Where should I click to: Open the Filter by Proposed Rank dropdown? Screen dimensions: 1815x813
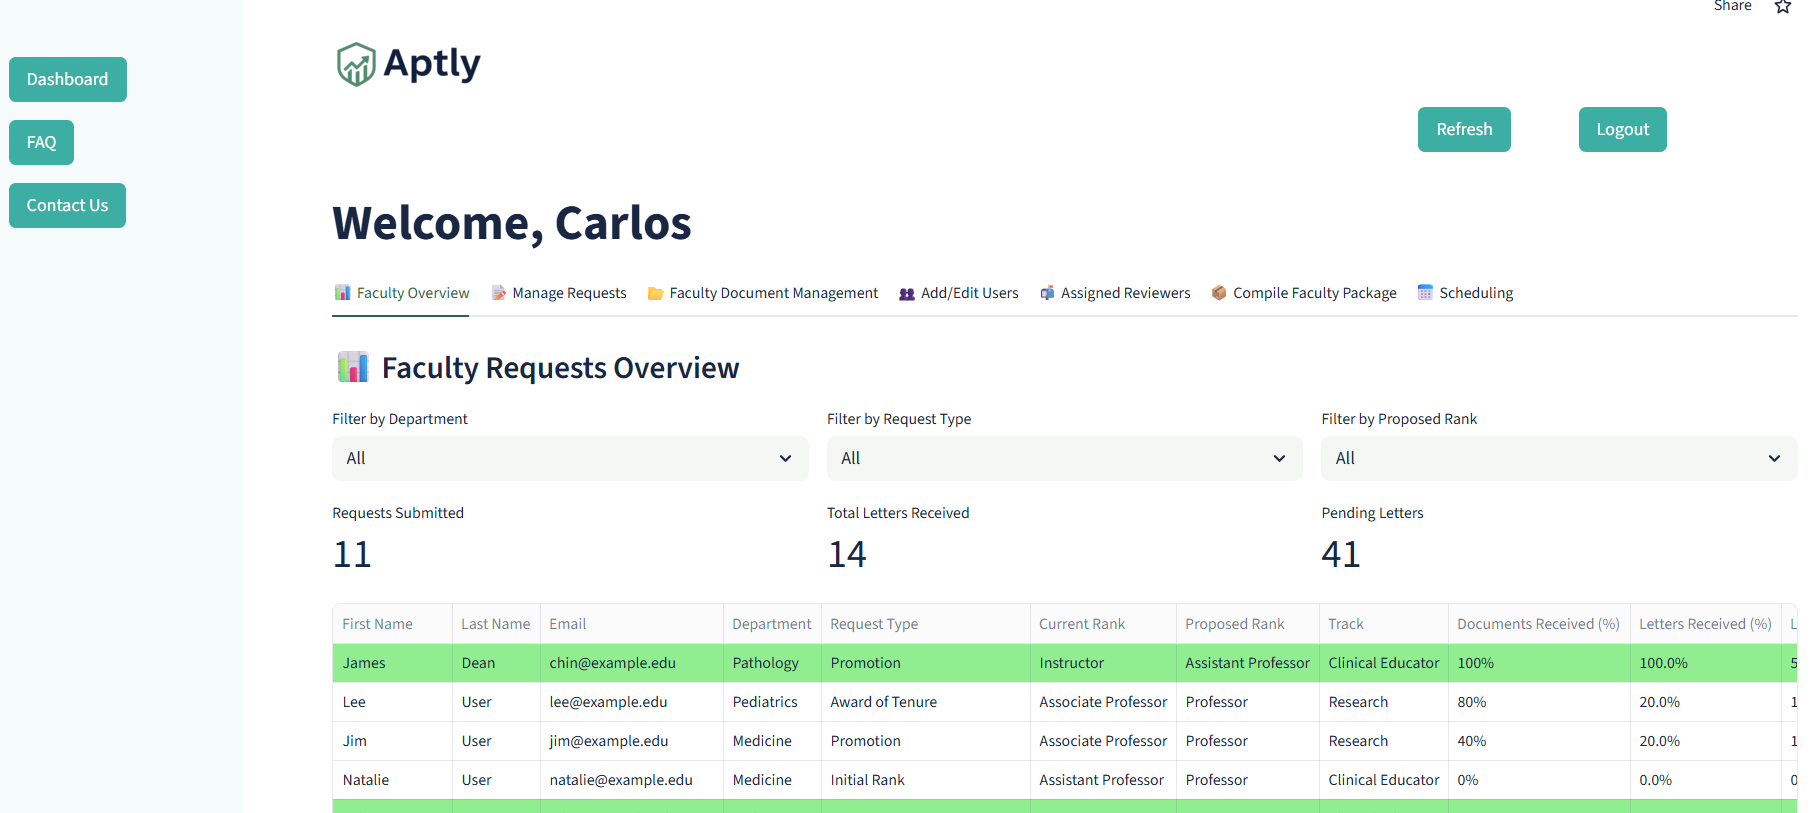(1559, 458)
